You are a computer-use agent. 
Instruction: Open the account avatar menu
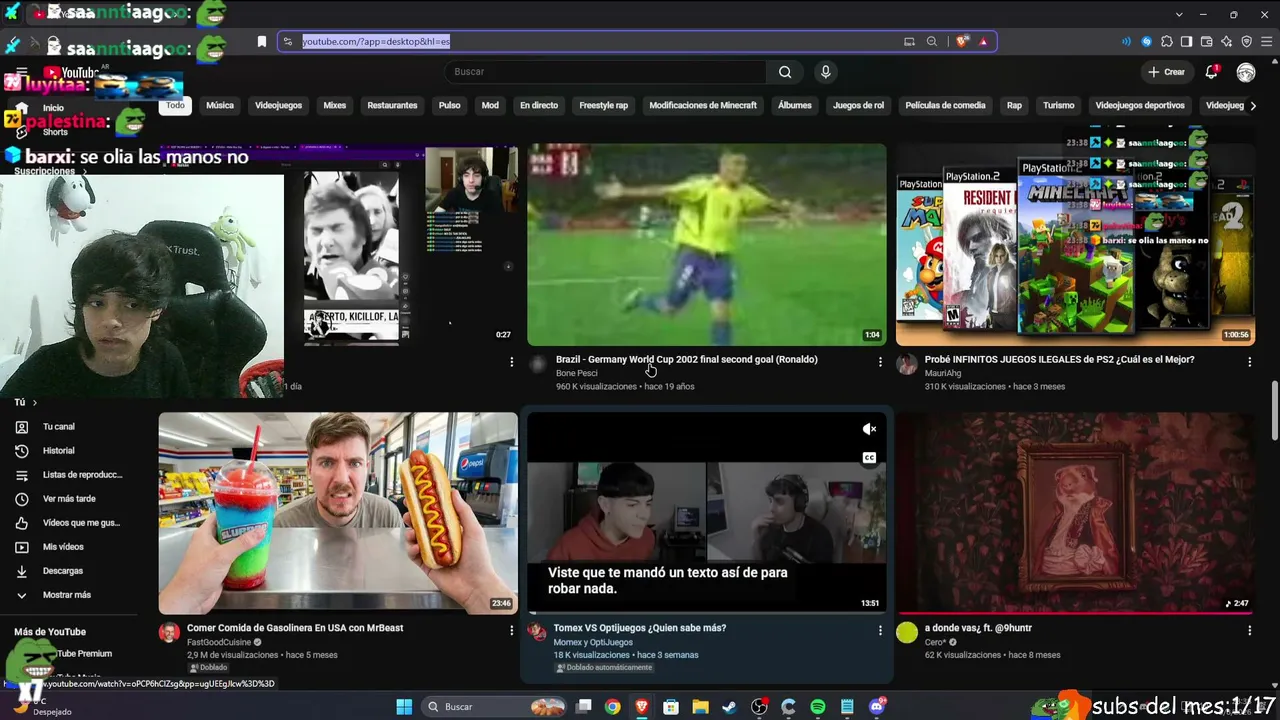pyautogui.click(x=1246, y=72)
